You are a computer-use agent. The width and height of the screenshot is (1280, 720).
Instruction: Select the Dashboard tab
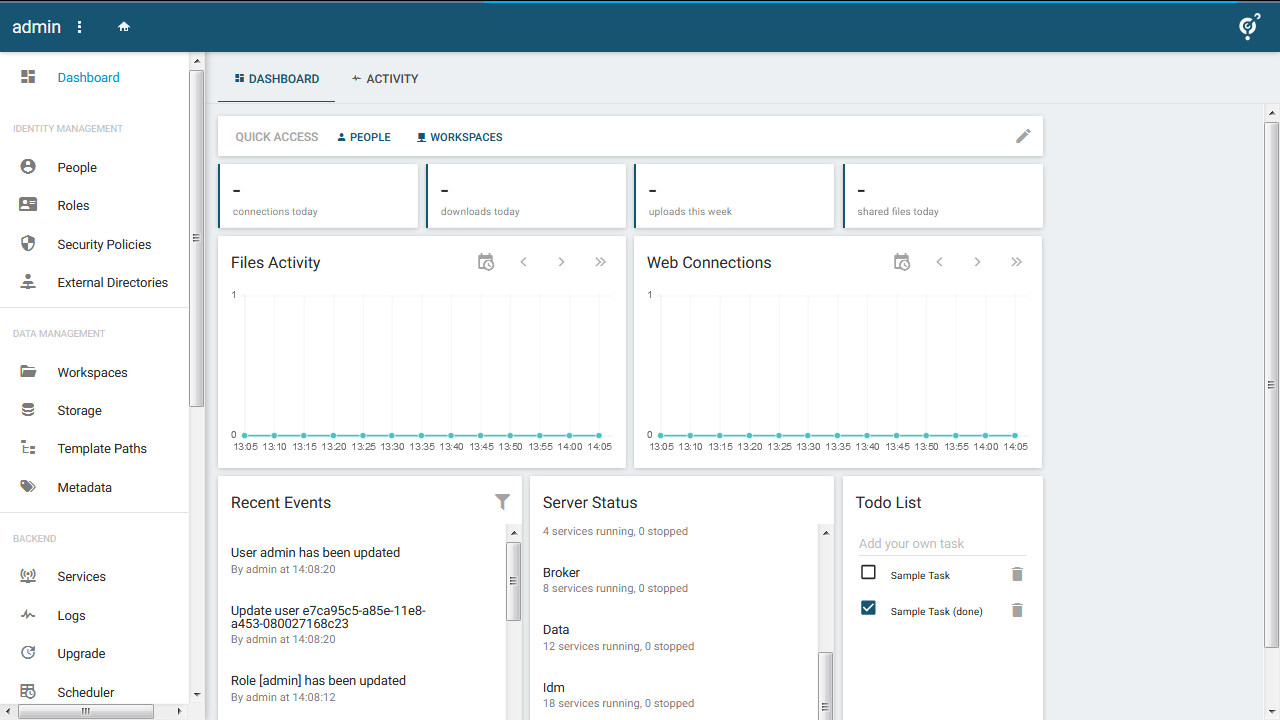pos(277,79)
